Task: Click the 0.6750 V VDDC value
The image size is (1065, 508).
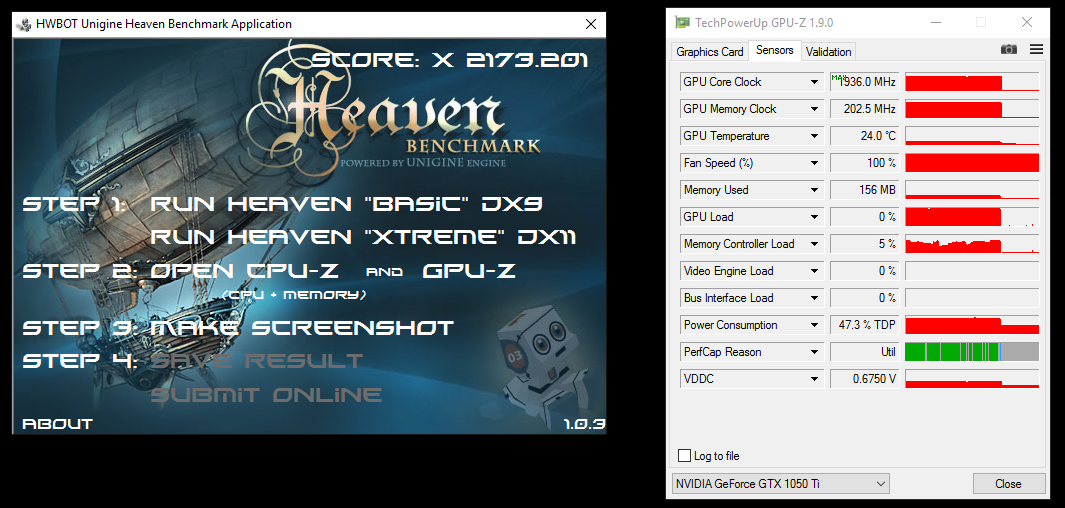Action: pyautogui.click(x=865, y=379)
